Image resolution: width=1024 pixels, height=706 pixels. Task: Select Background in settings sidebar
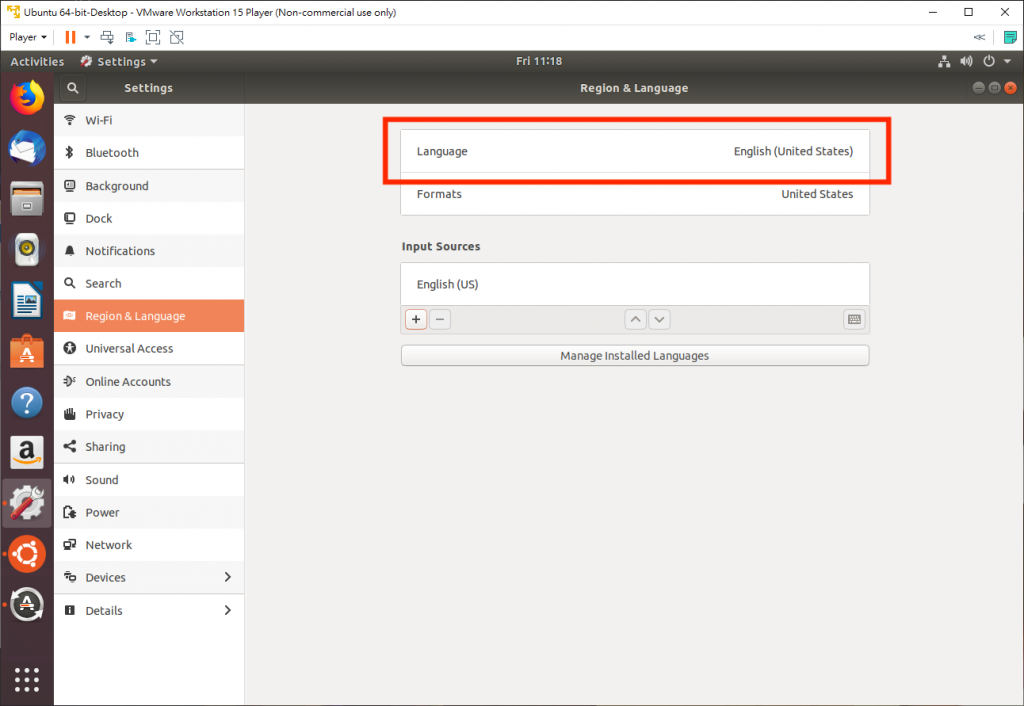(150, 186)
